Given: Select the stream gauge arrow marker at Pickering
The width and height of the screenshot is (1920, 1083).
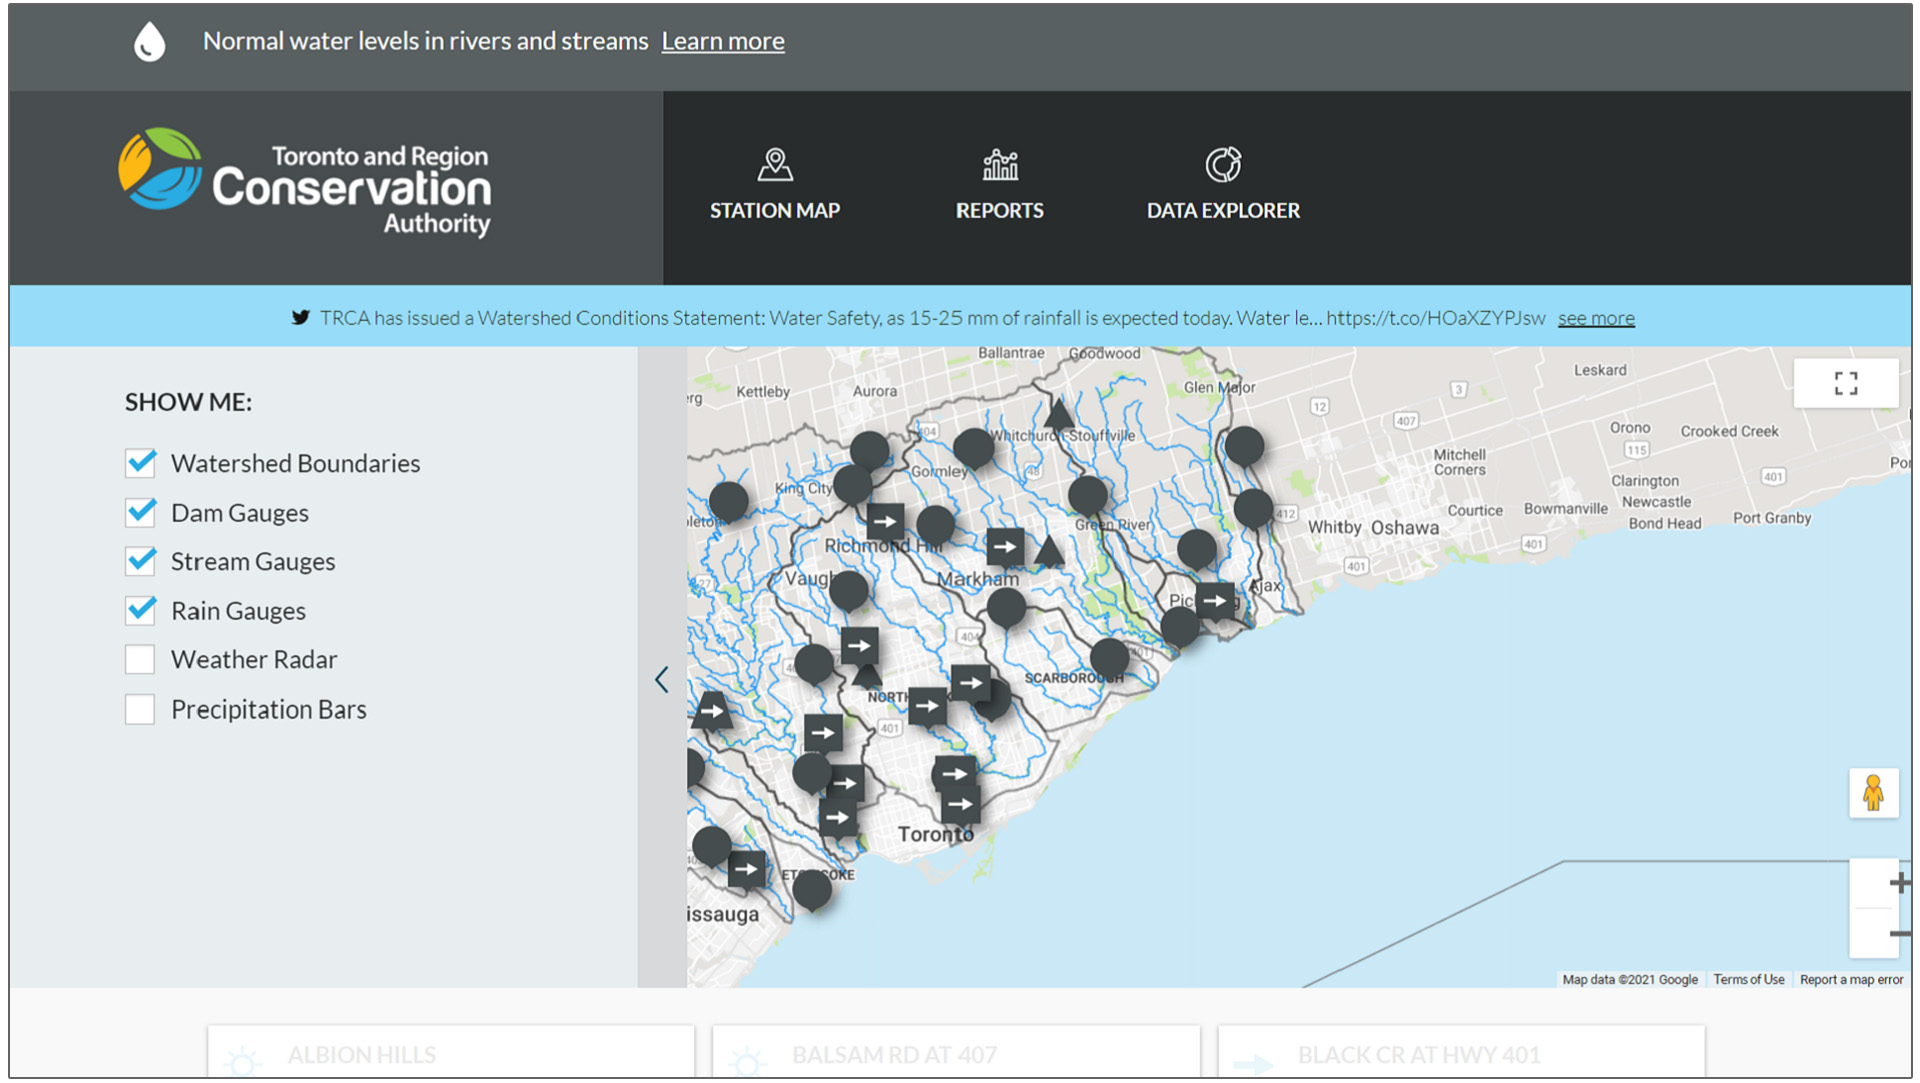Looking at the screenshot, I should click(x=1215, y=601).
